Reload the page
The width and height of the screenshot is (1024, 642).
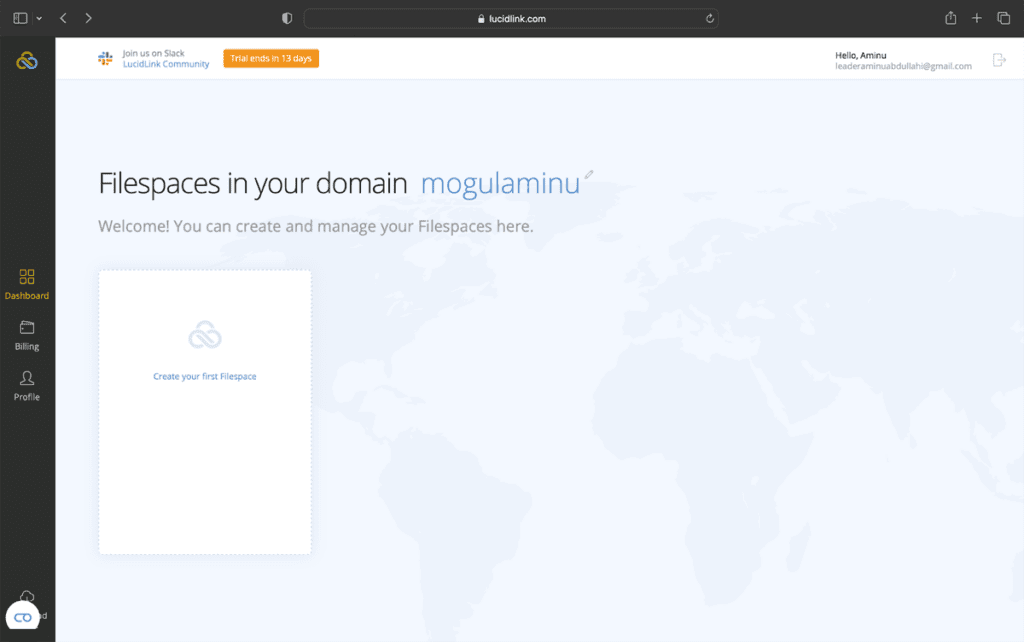click(709, 18)
